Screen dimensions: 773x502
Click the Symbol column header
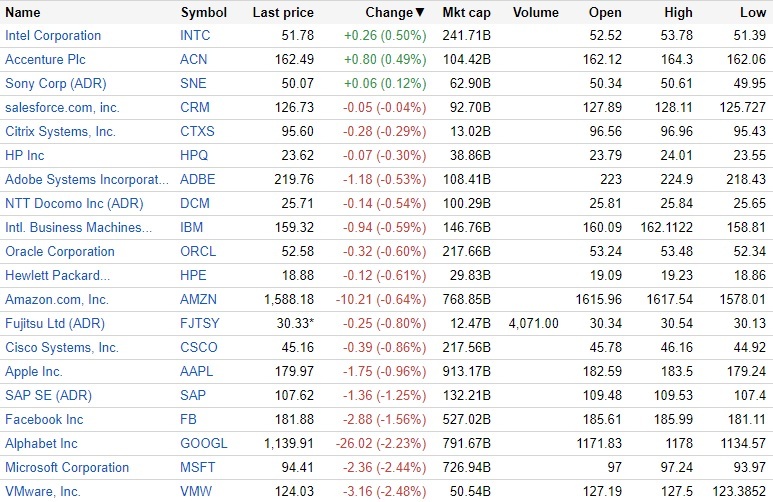pos(204,13)
